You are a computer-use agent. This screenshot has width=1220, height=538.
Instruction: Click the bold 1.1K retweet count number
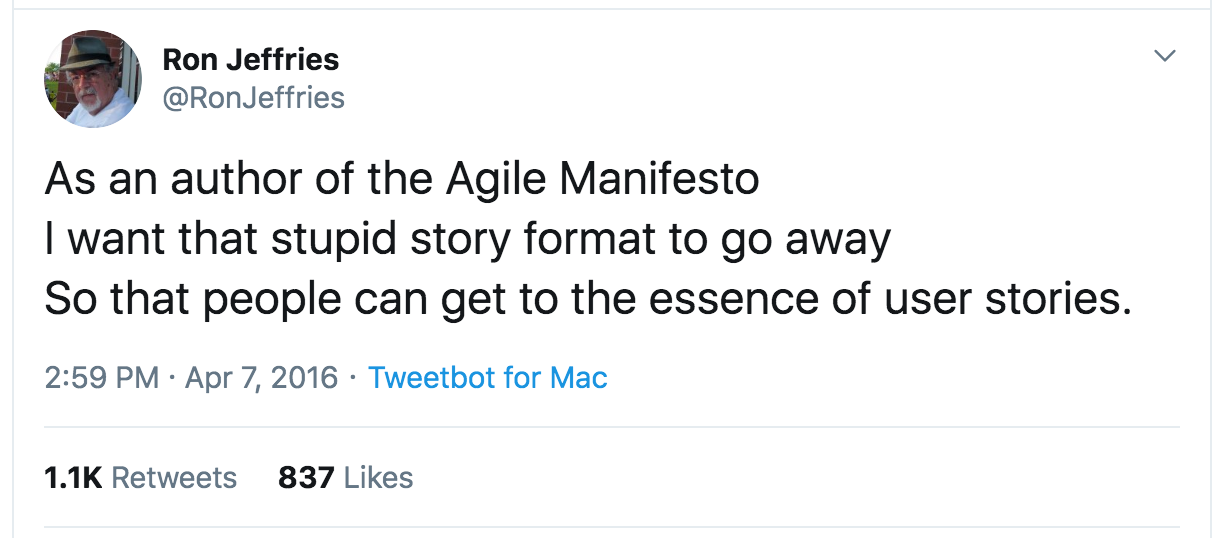pyautogui.click(x=73, y=477)
